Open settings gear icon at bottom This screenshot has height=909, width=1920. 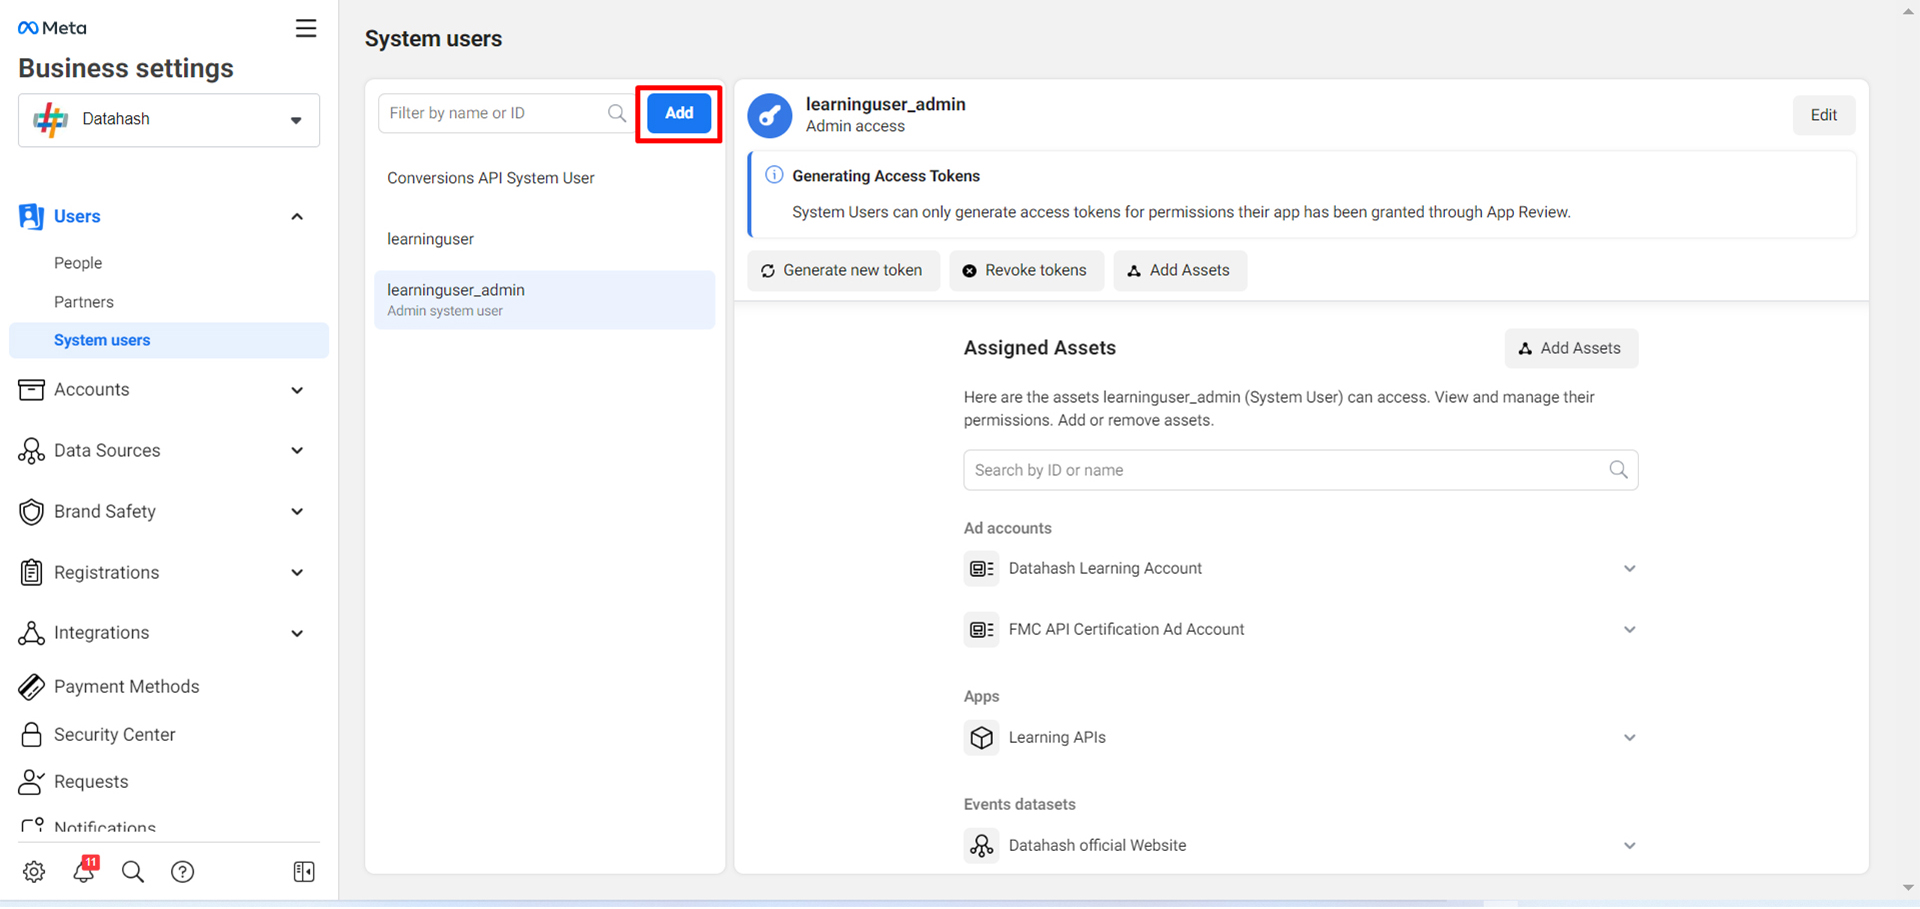pos(34,872)
